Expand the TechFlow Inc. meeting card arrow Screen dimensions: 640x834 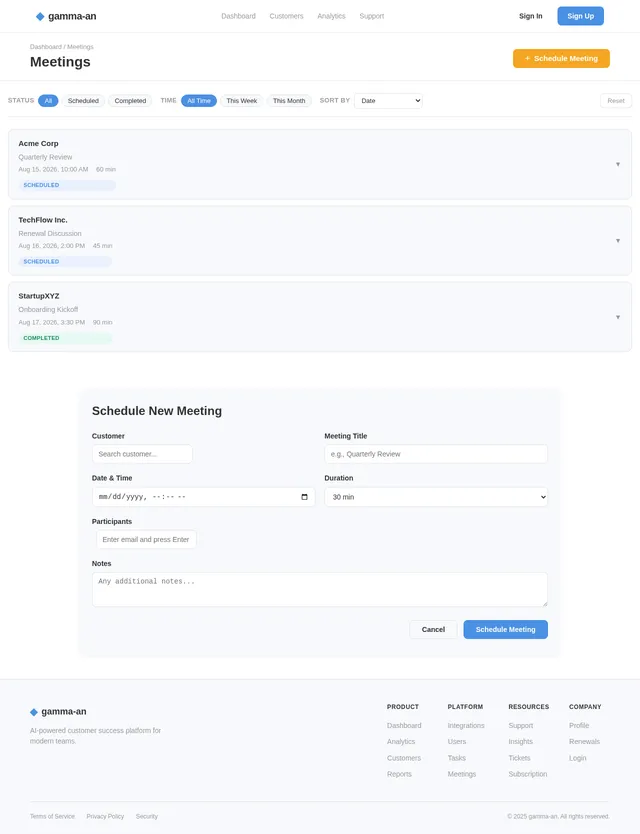pyautogui.click(x=618, y=241)
